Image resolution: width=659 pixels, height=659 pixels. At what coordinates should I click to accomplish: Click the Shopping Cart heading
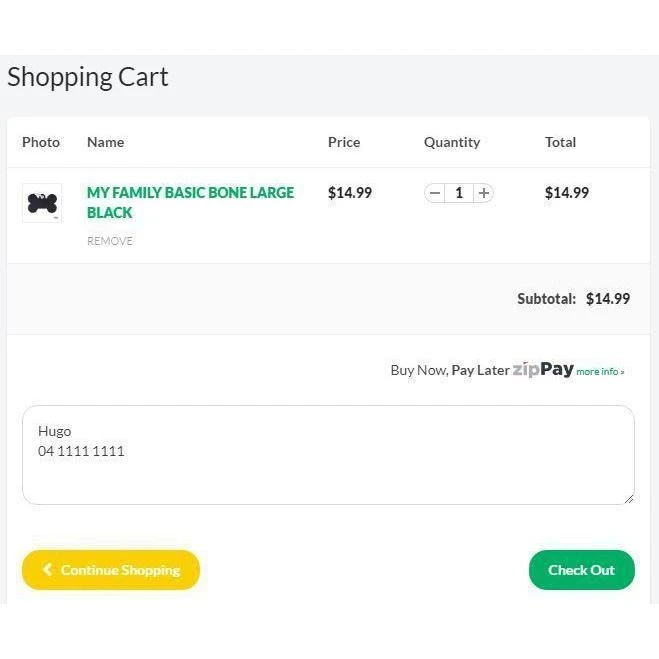[x=88, y=77]
